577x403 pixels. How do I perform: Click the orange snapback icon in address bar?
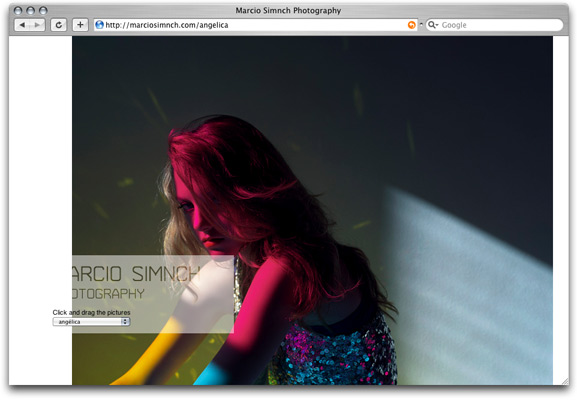411,25
